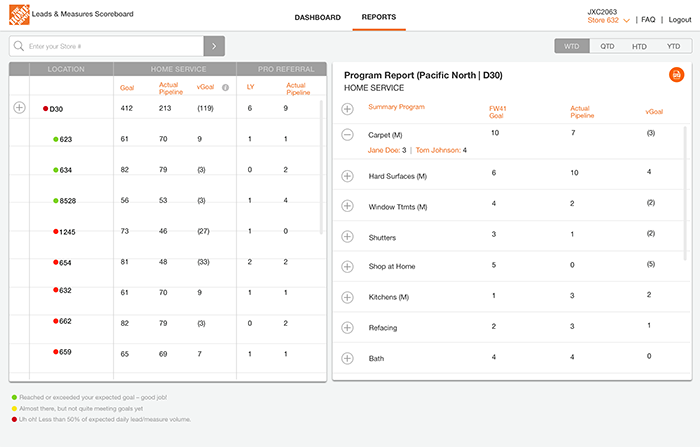
Task: Submit store search with arrow button
Action: pos(214,46)
